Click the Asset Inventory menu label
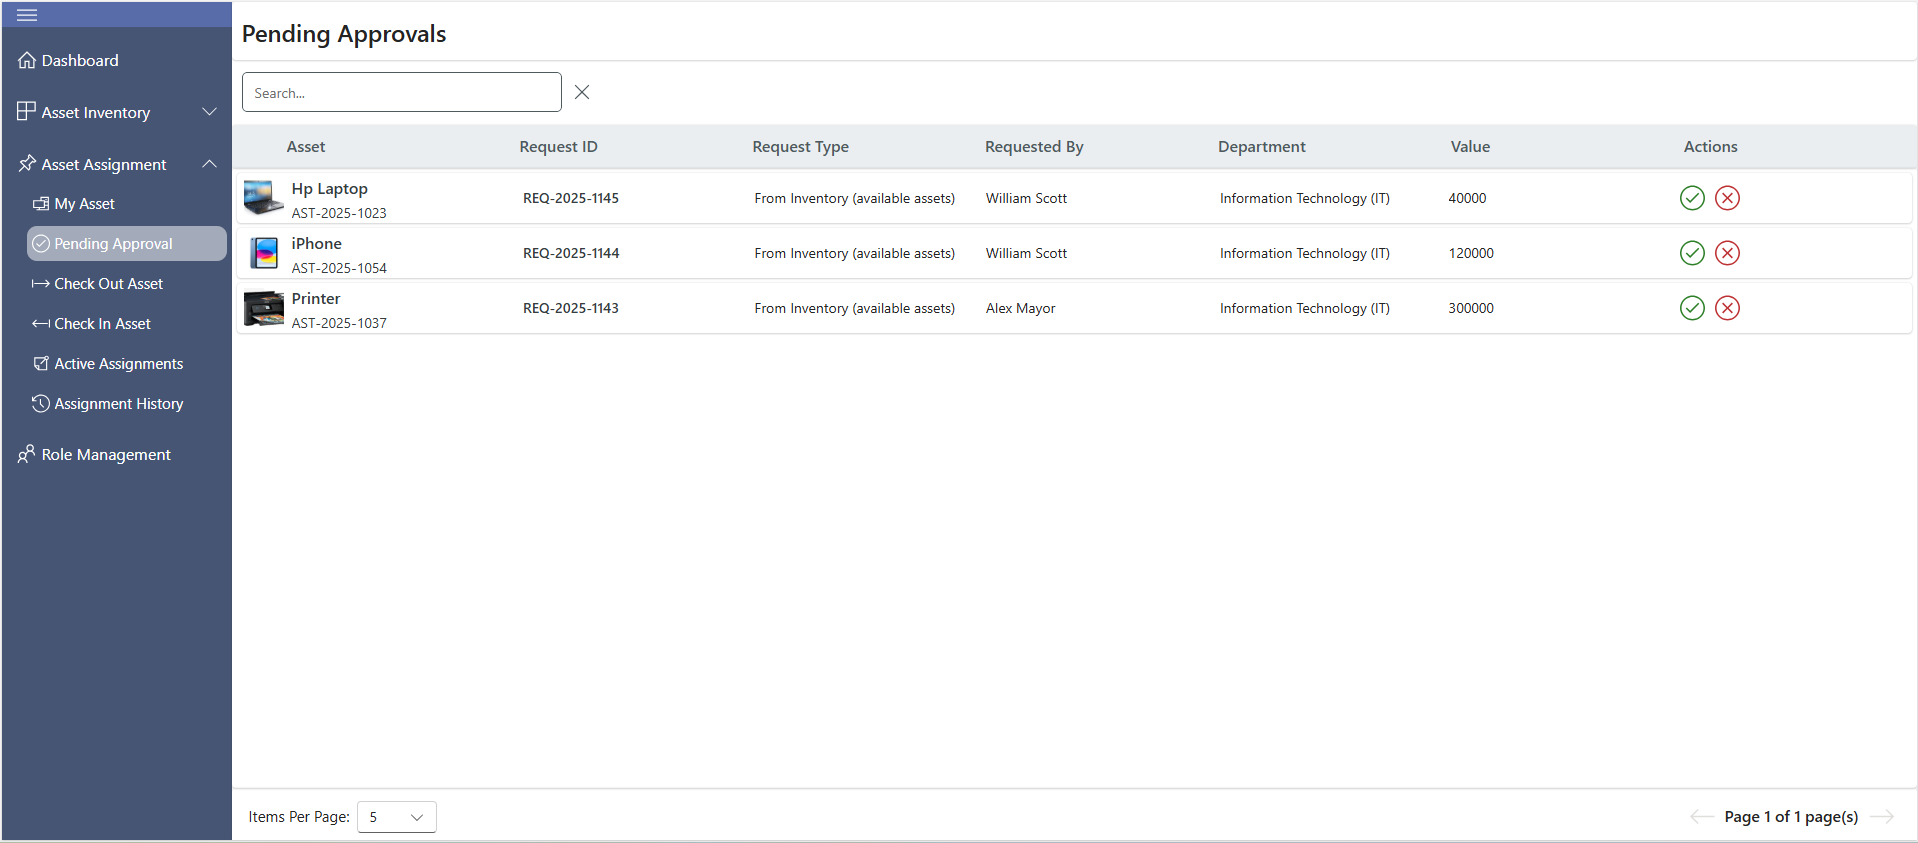 click(96, 113)
